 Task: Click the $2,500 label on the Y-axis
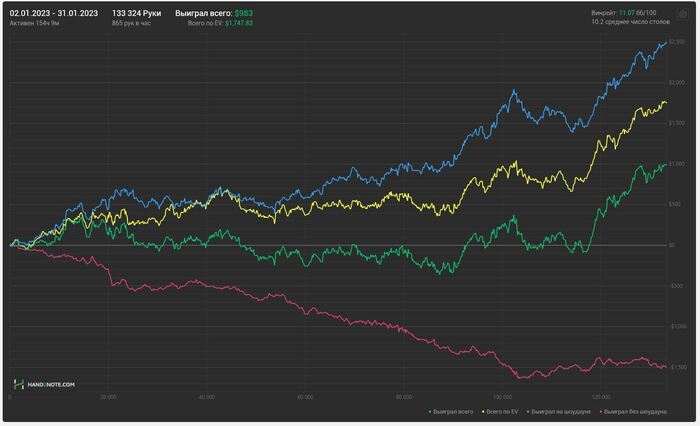tap(677, 41)
